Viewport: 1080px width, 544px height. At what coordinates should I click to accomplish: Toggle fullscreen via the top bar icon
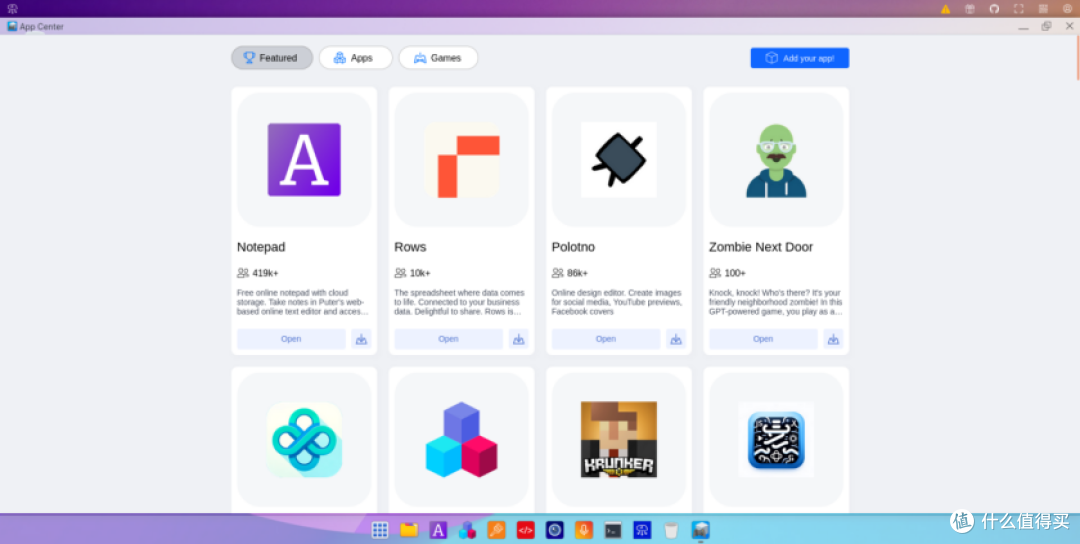(x=1019, y=9)
